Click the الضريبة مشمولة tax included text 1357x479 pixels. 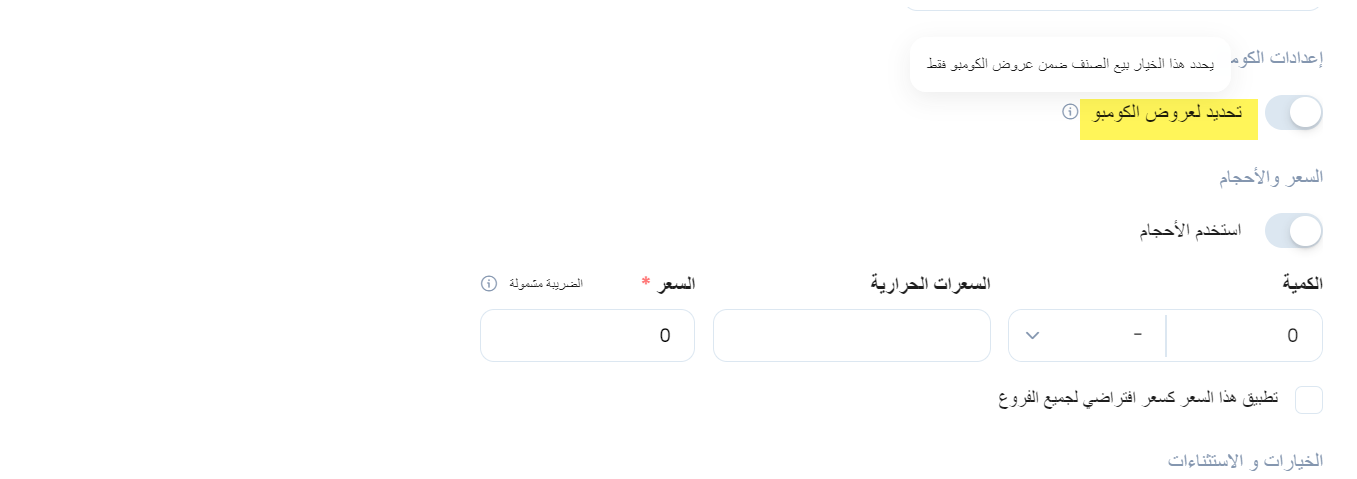tap(545, 283)
